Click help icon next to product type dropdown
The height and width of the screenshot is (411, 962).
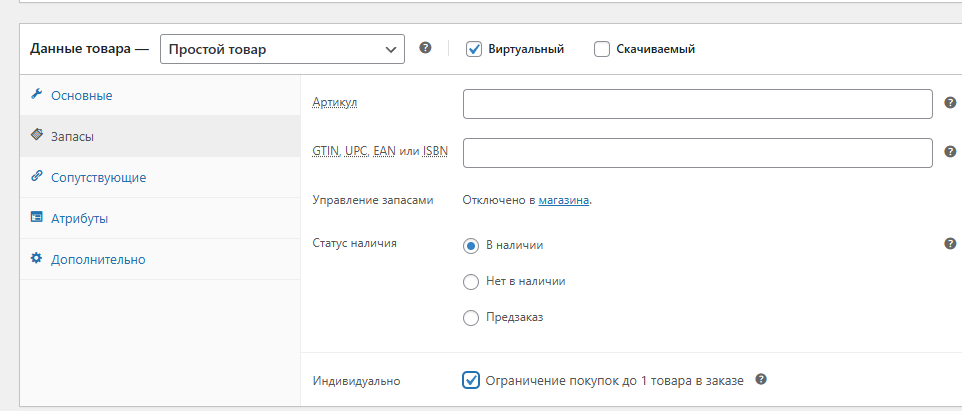click(x=425, y=48)
